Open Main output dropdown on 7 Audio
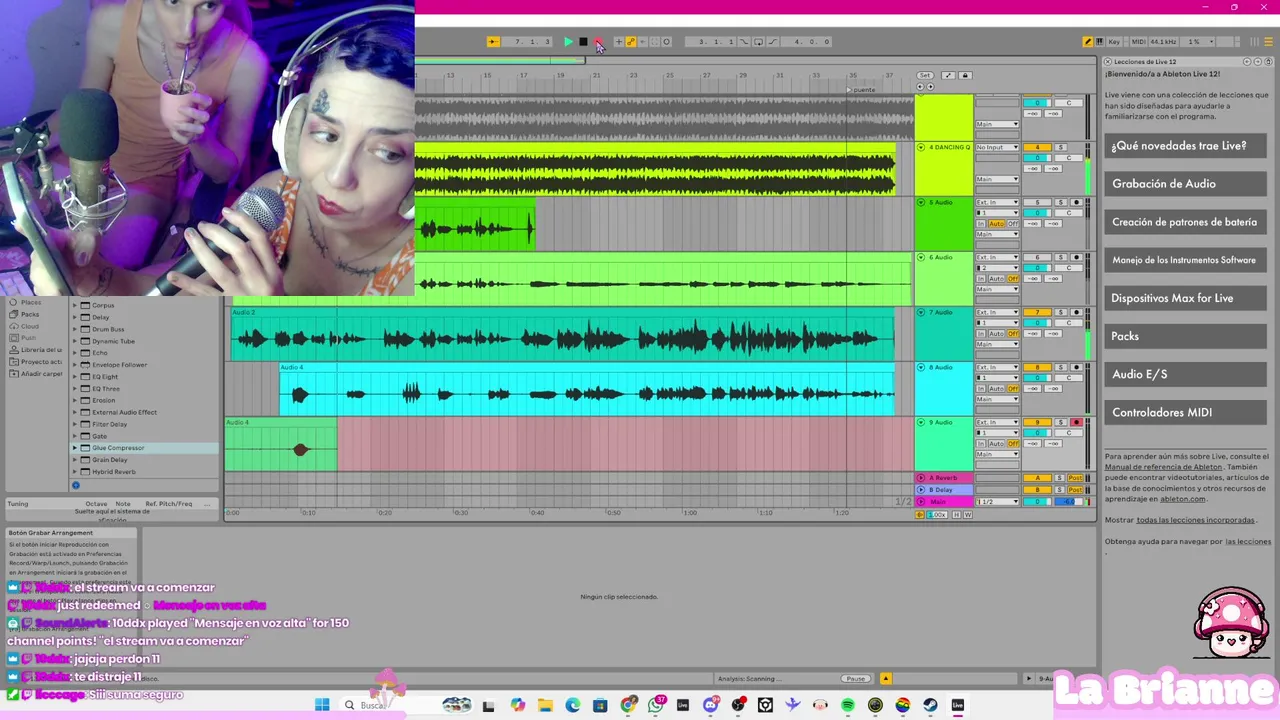 (997, 344)
